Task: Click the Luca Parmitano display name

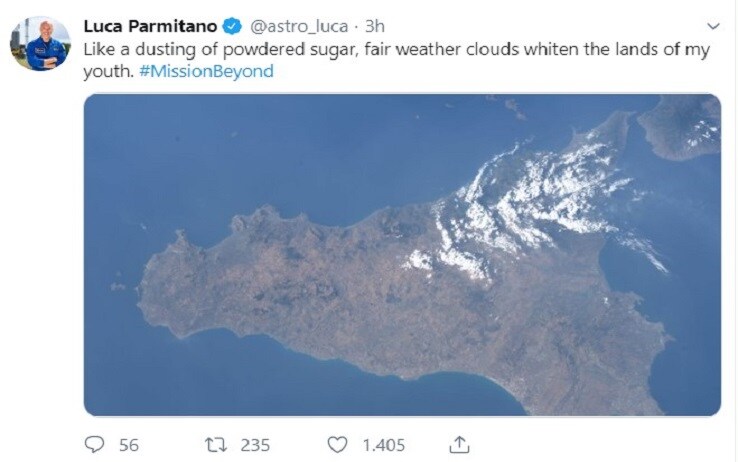Action: 150,26
